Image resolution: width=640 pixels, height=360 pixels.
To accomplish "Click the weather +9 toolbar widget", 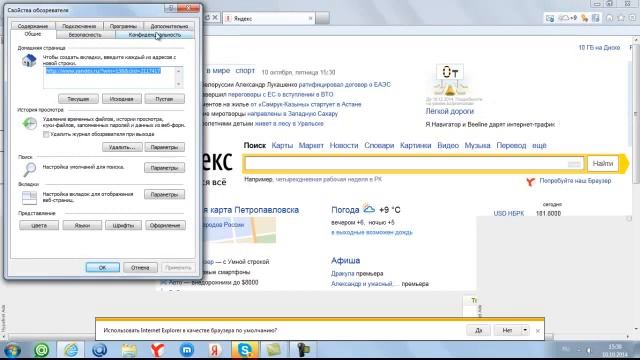I will (x=567, y=18).
